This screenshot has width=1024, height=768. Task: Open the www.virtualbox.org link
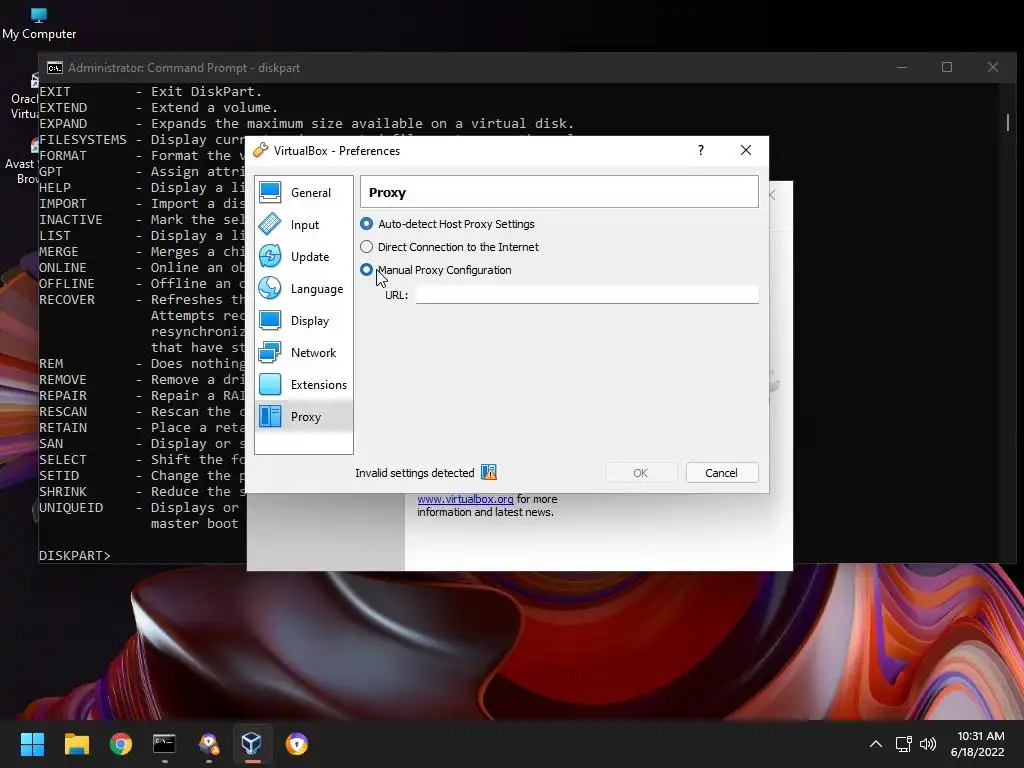click(x=465, y=499)
